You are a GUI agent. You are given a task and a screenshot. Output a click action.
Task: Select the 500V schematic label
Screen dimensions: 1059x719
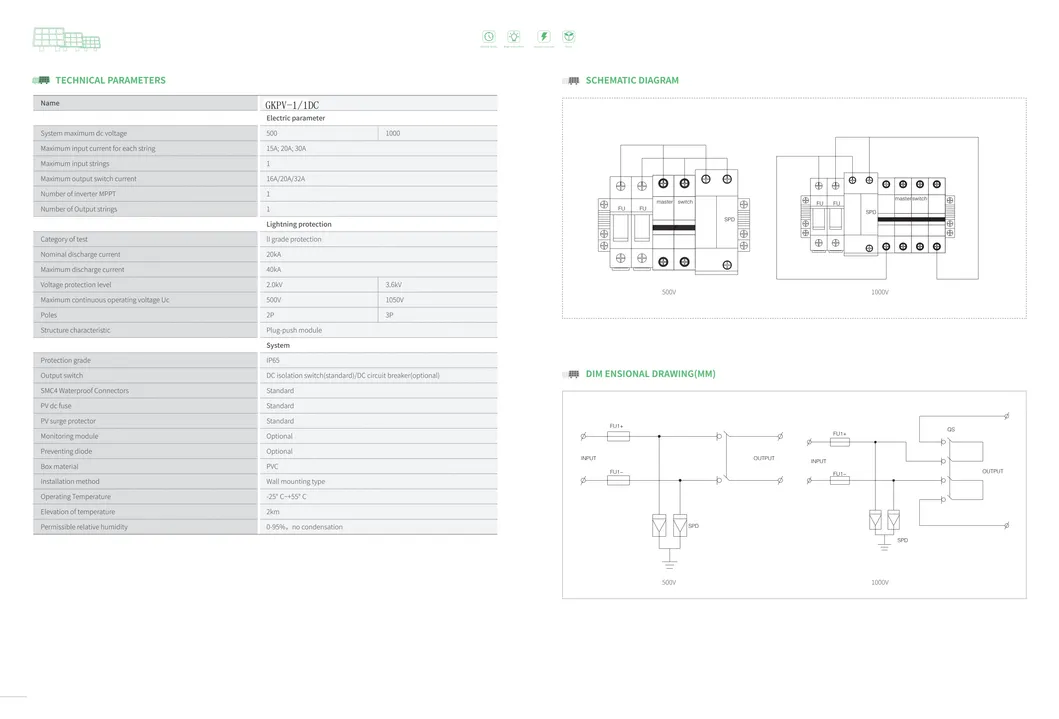click(668, 293)
